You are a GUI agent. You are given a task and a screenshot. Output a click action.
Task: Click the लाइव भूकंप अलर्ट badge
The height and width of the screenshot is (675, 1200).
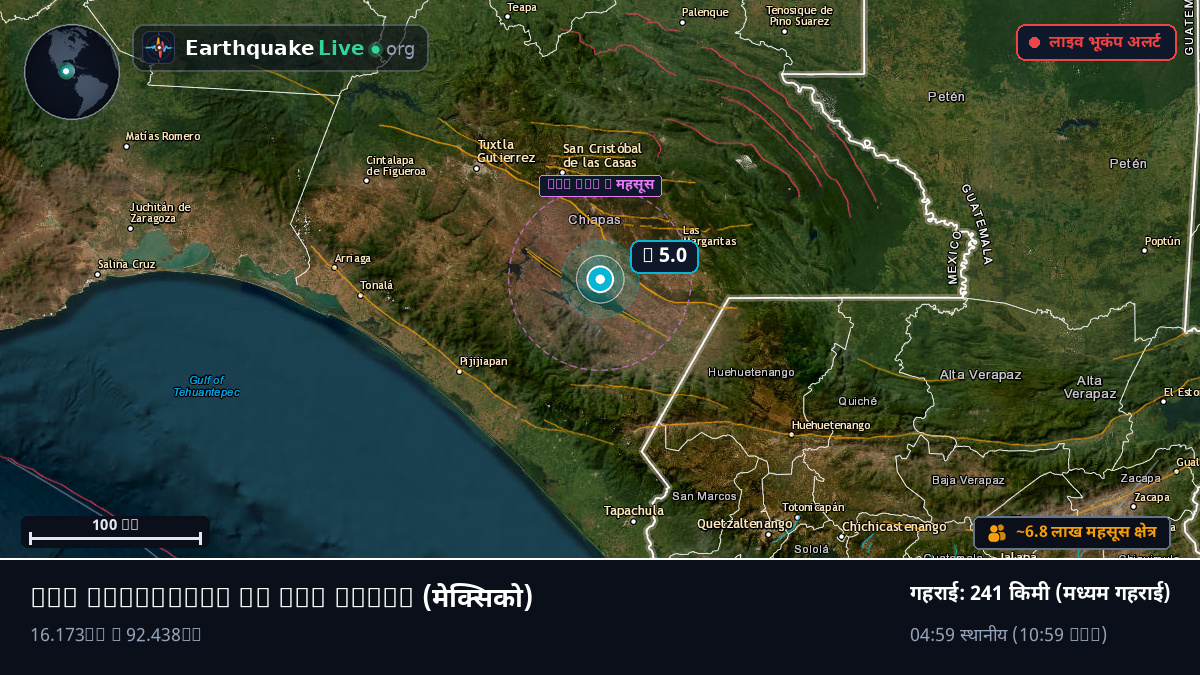click(x=1096, y=42)
